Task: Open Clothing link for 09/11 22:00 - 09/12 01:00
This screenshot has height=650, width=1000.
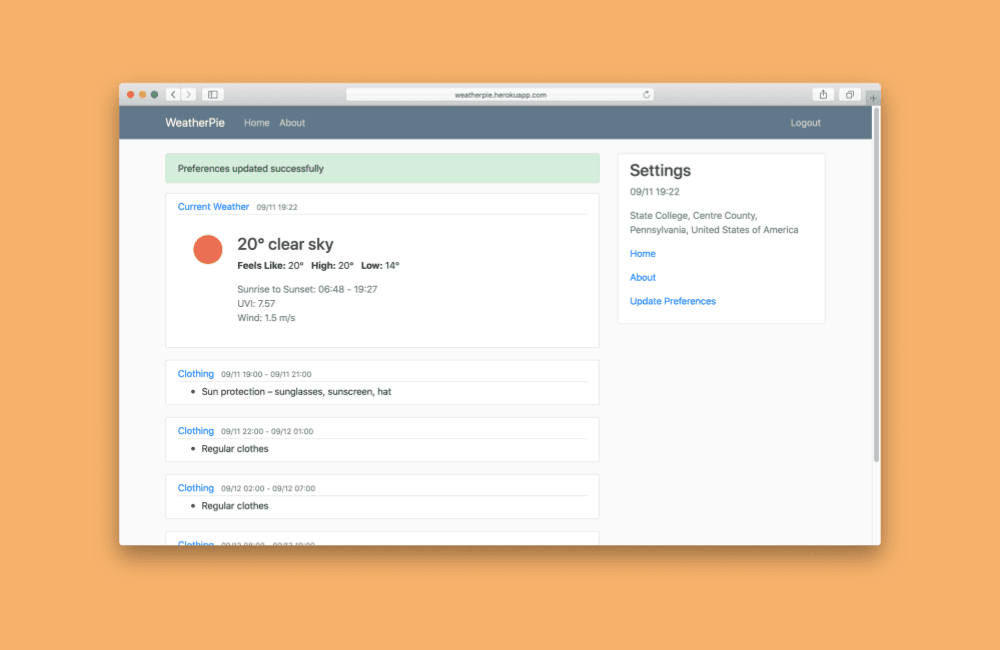Action: (x=196, y=431)
